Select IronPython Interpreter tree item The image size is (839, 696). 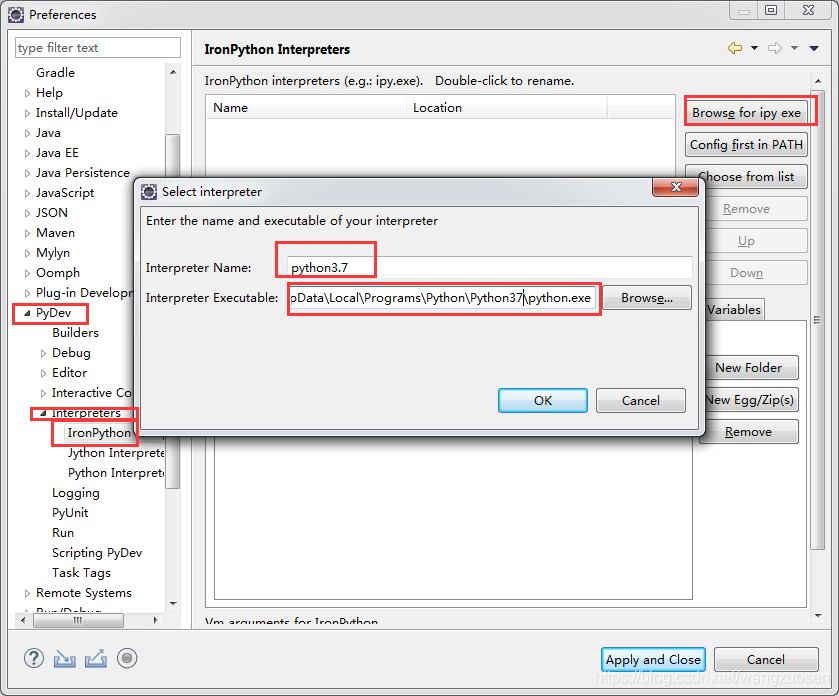99,433
